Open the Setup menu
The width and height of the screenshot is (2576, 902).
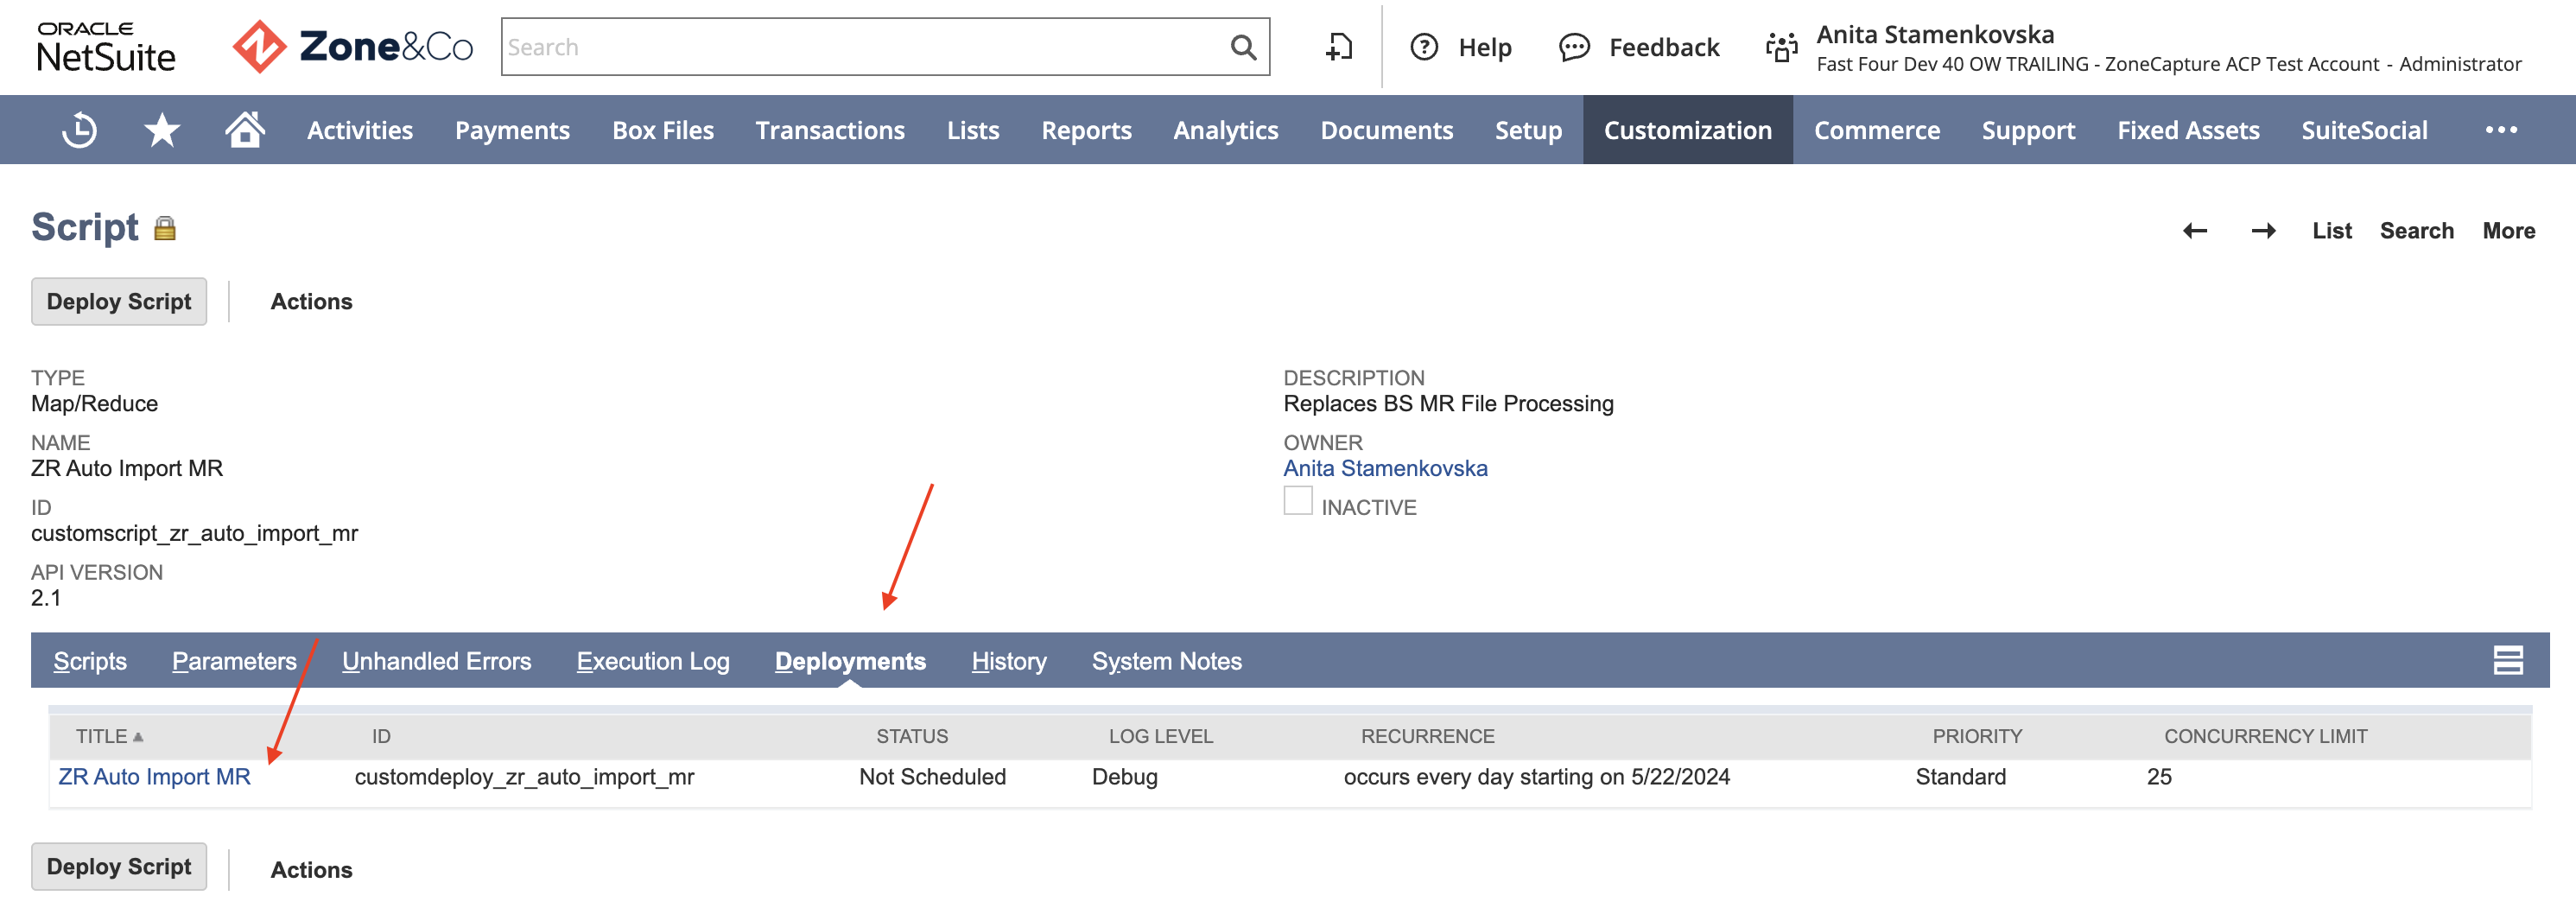click(x=1528, y=130)
